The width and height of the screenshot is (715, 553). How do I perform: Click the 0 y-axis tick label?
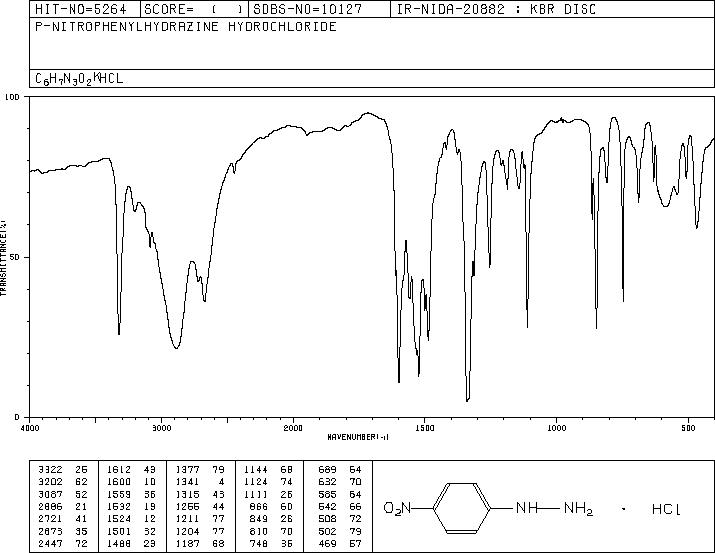coord(17,417)
